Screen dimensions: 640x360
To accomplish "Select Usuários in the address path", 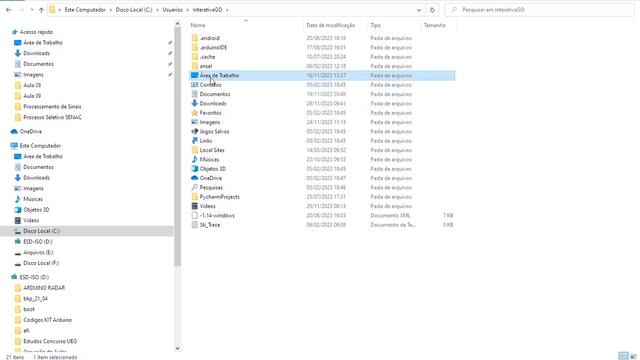I will point(173,10).
